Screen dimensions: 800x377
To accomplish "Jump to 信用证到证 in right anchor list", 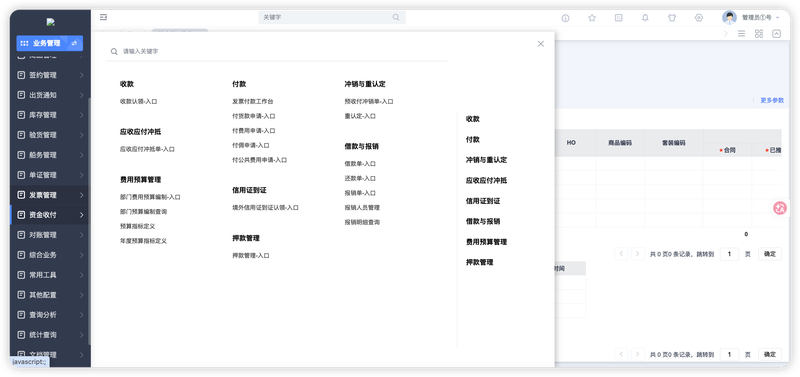I will [x=483, y=201].
